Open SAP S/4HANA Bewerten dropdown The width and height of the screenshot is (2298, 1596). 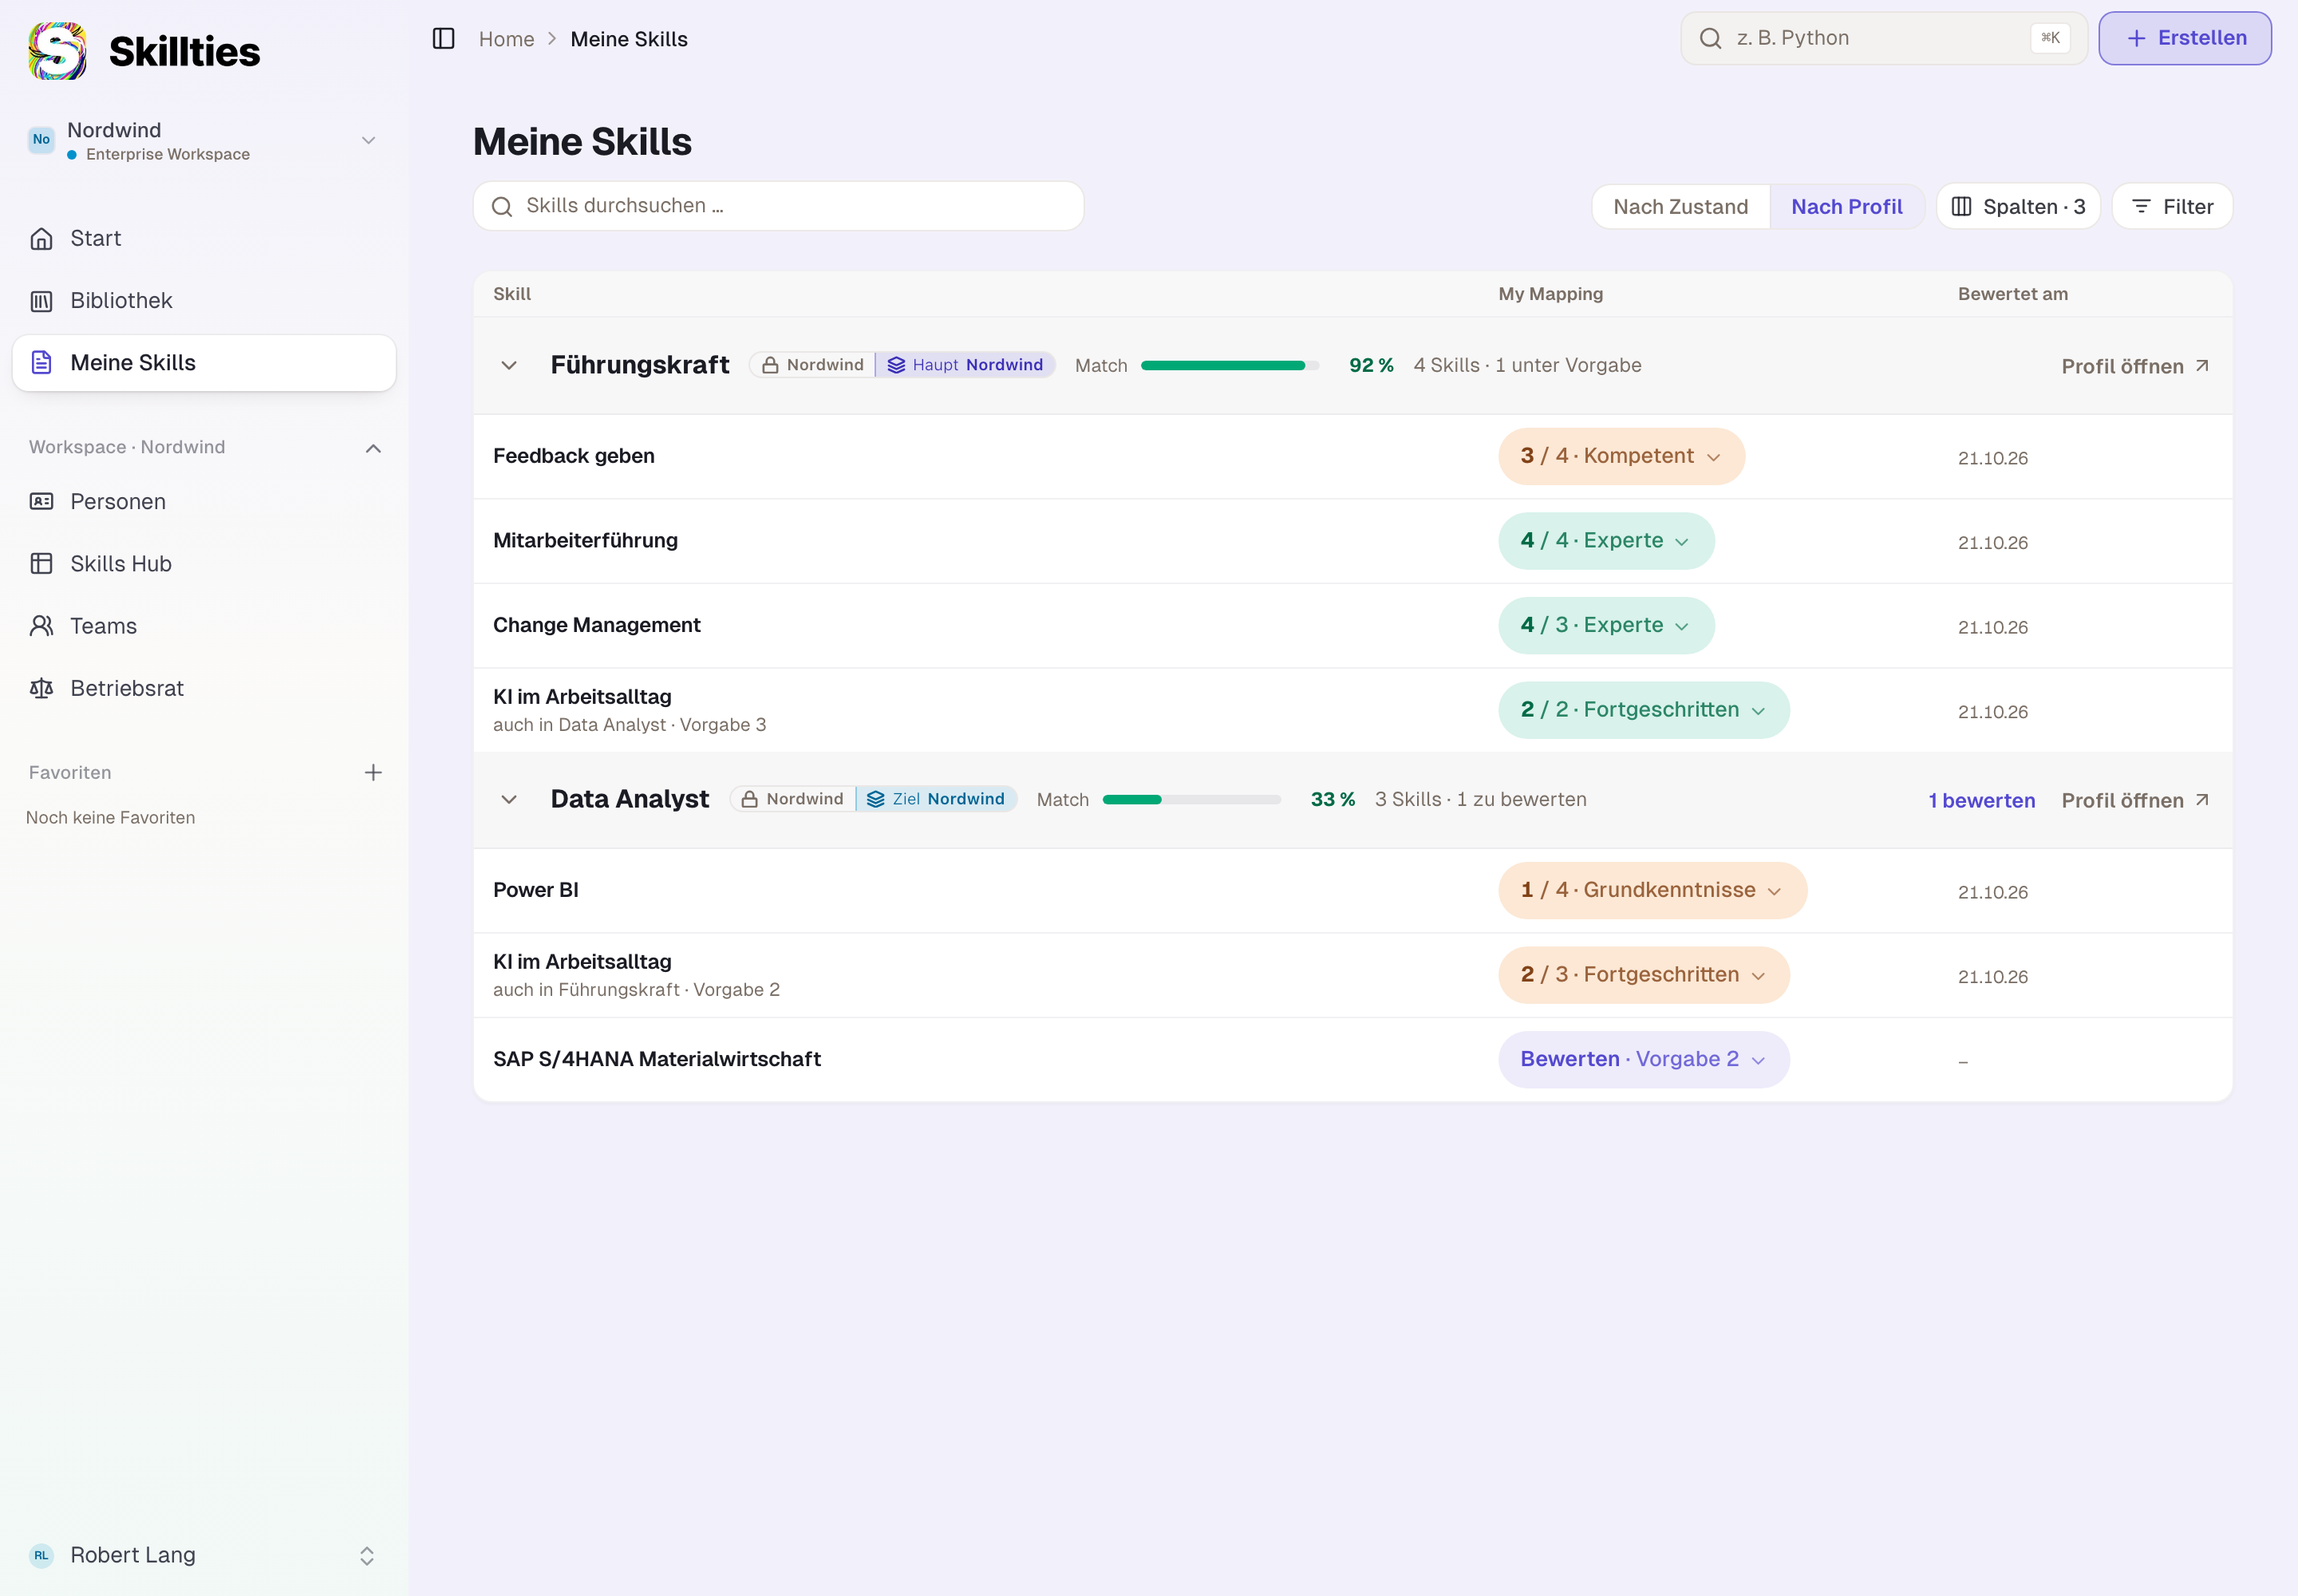pyautogui.click(x=1643, y=1060)
